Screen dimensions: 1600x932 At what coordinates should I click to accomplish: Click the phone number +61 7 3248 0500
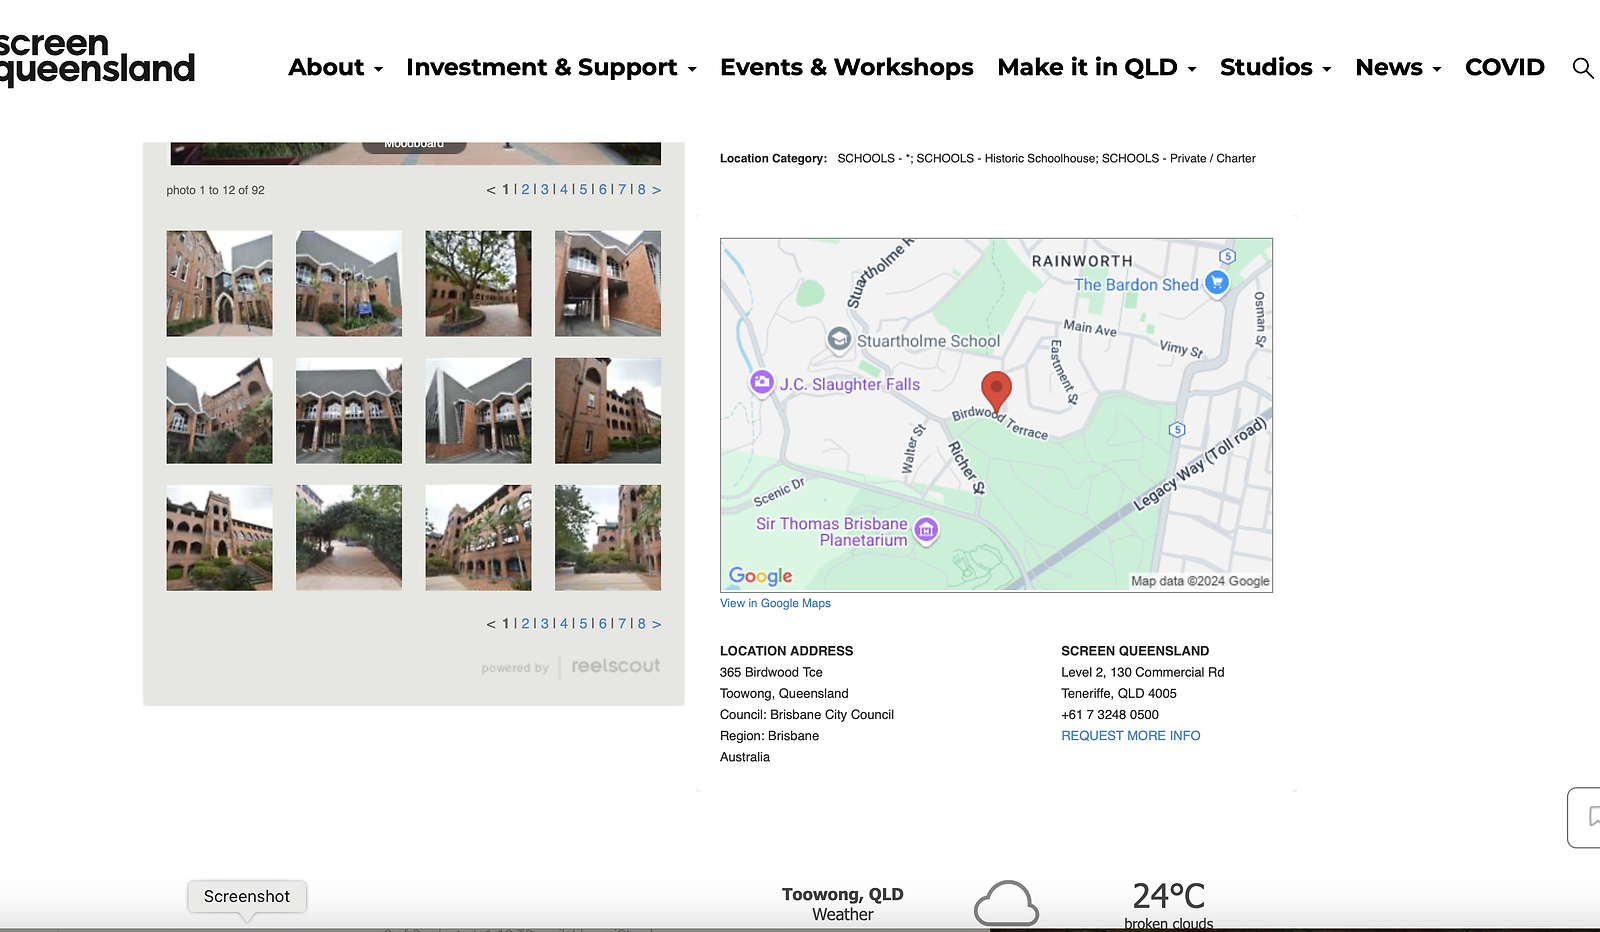click(x=1110, y=714)
